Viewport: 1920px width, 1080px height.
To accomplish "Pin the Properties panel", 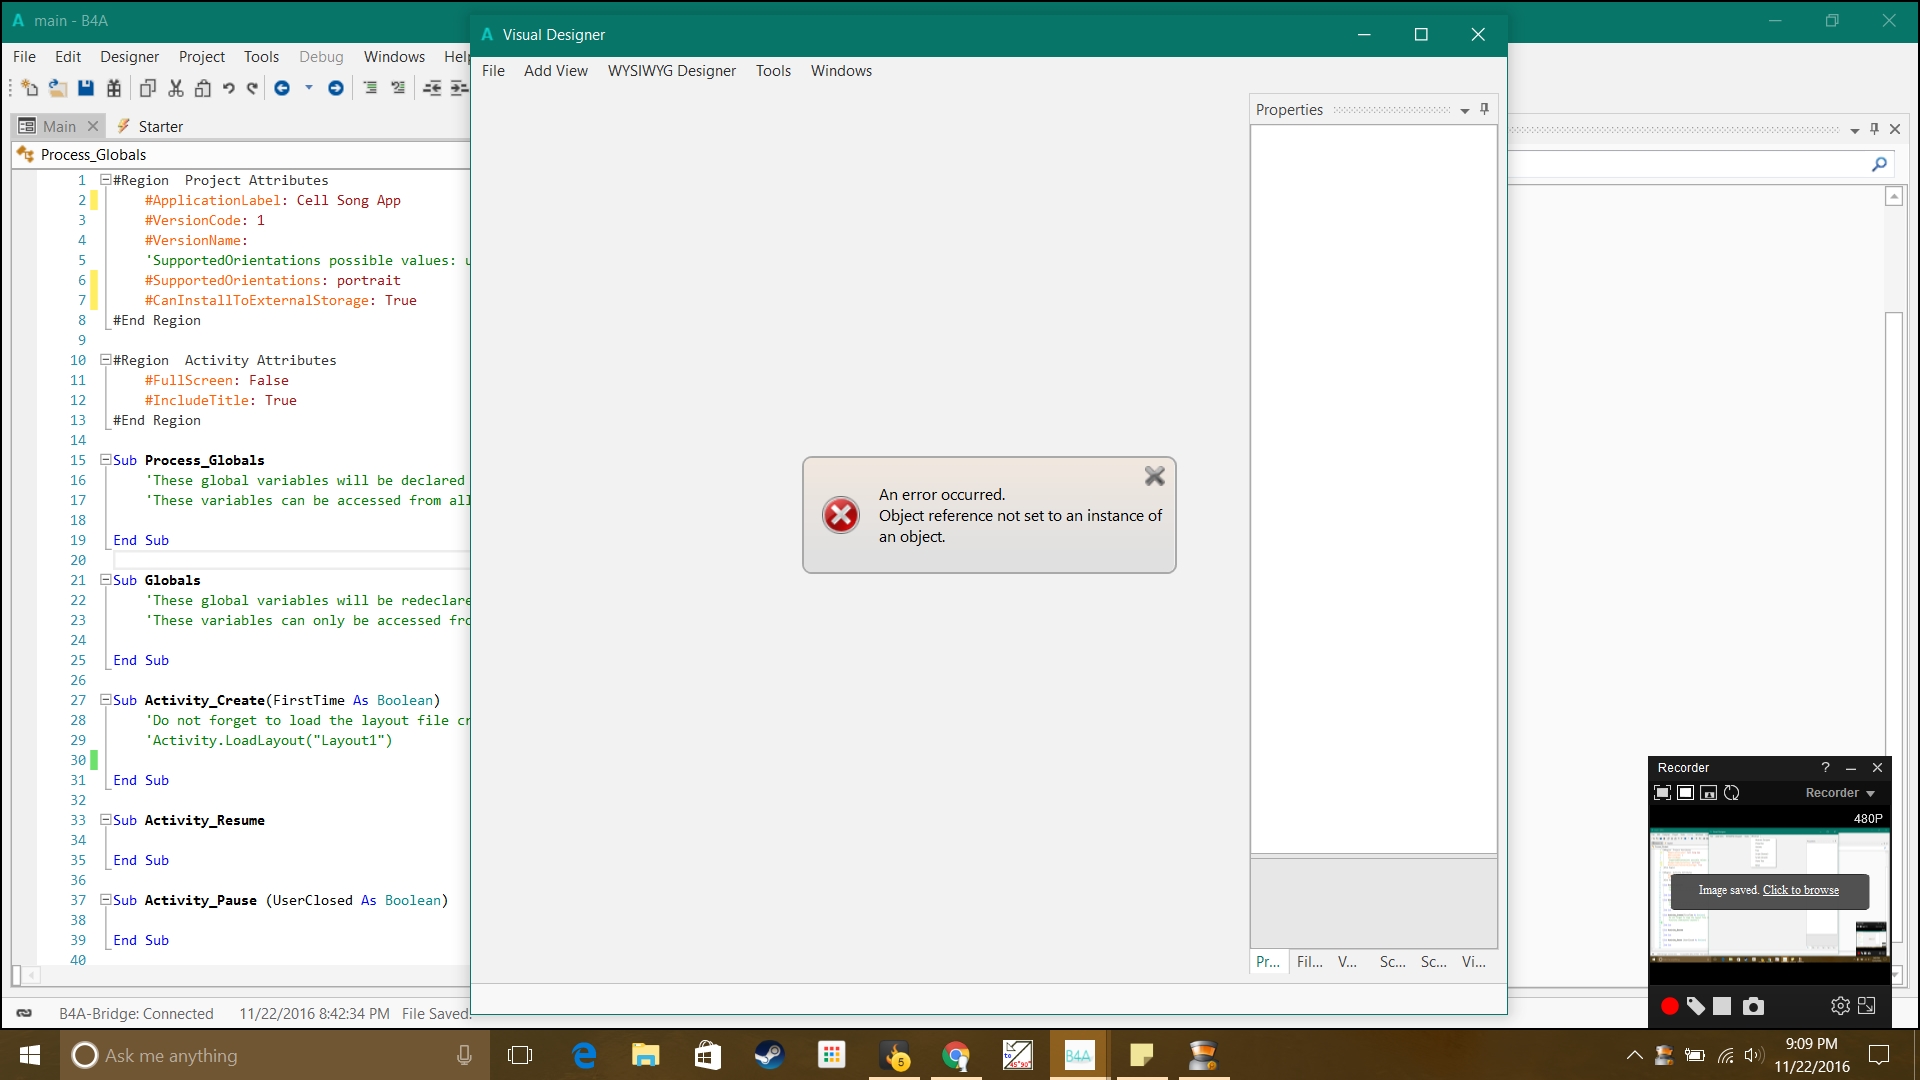I will (x=1484, y=109).
